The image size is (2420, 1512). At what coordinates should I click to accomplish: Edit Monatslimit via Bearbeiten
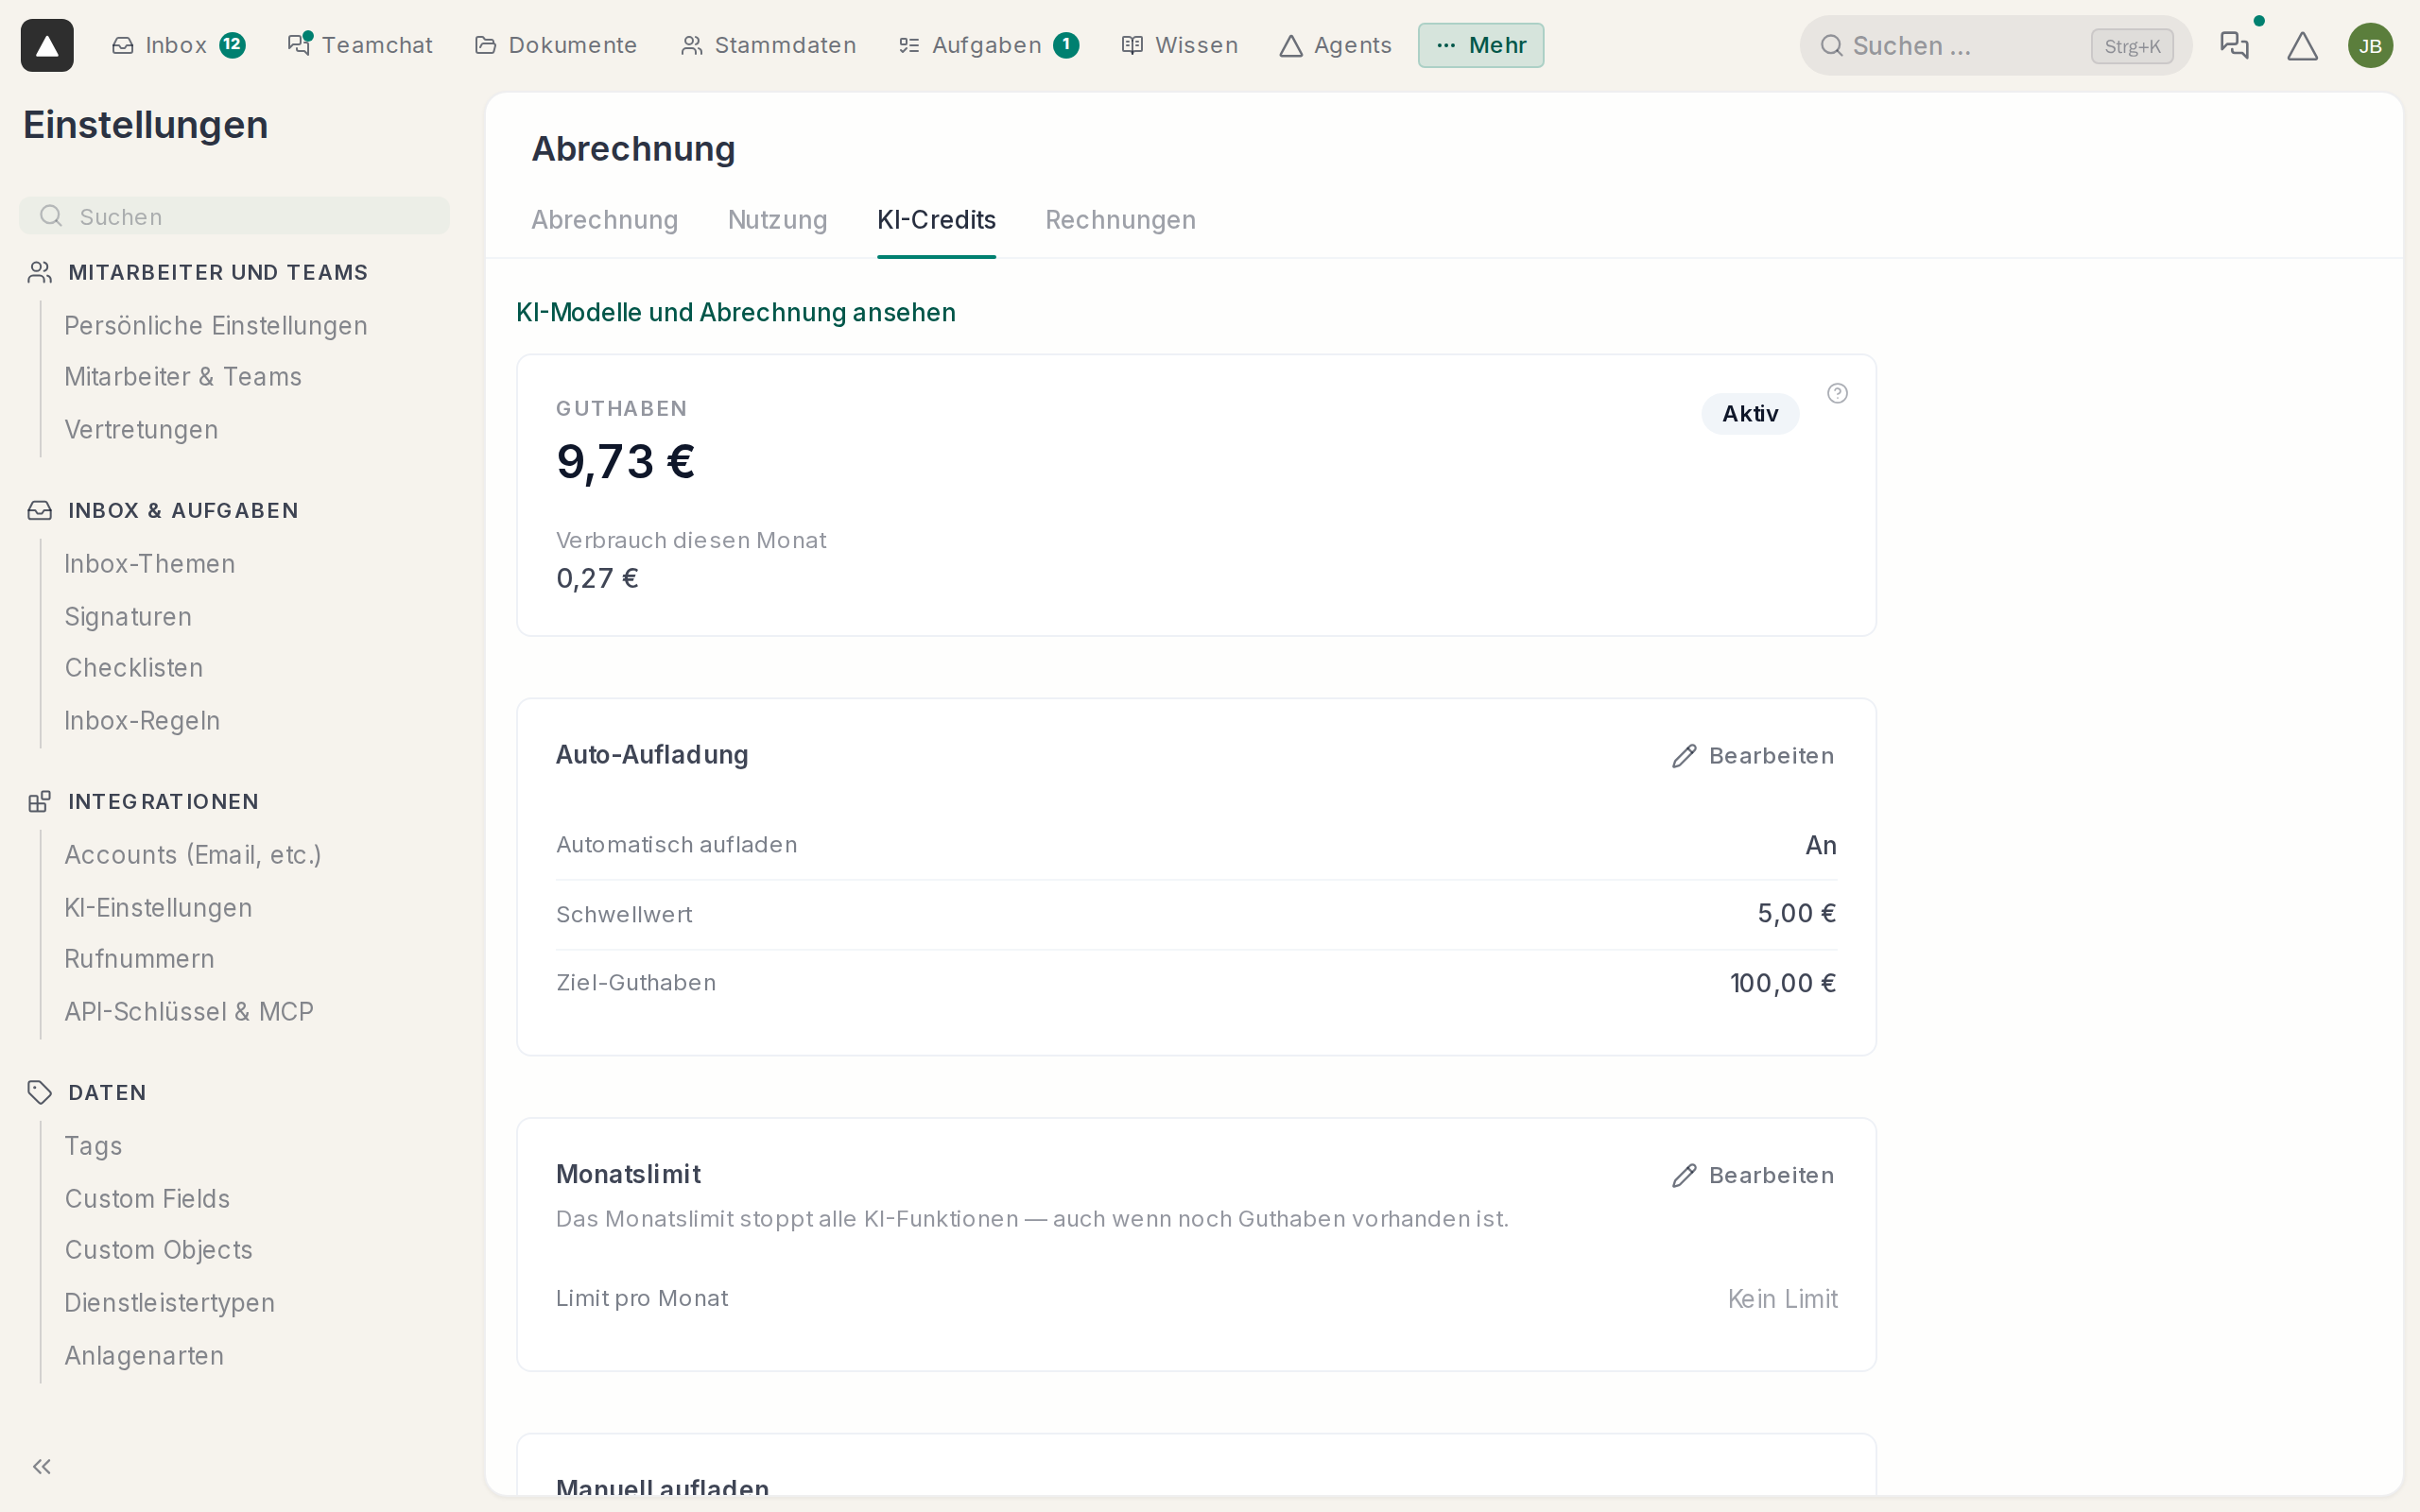1753,1175
